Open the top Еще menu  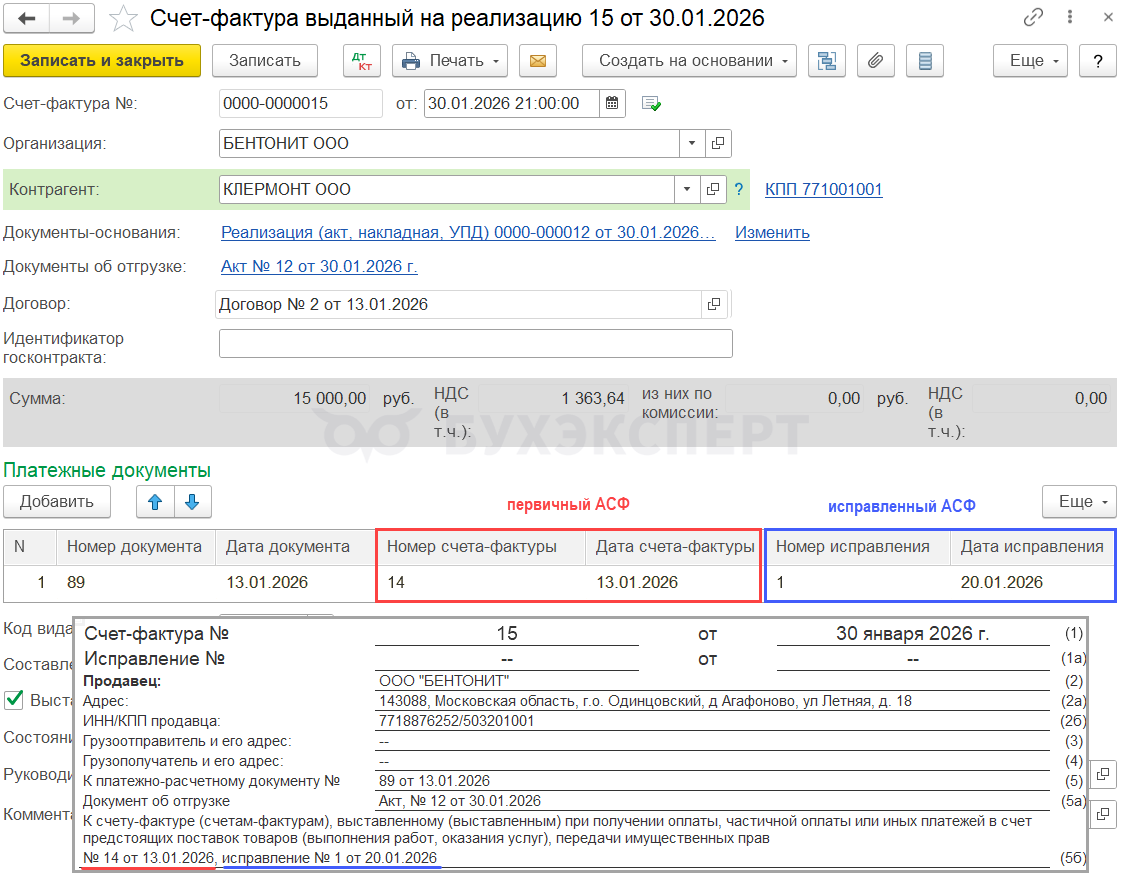(1030, 61)
